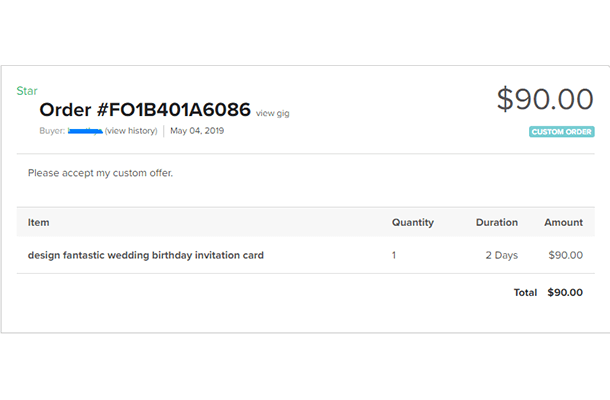Viewport: 610px width, 400px height.
Task: Click the bold total $90.00 amount
Action: 565,293
